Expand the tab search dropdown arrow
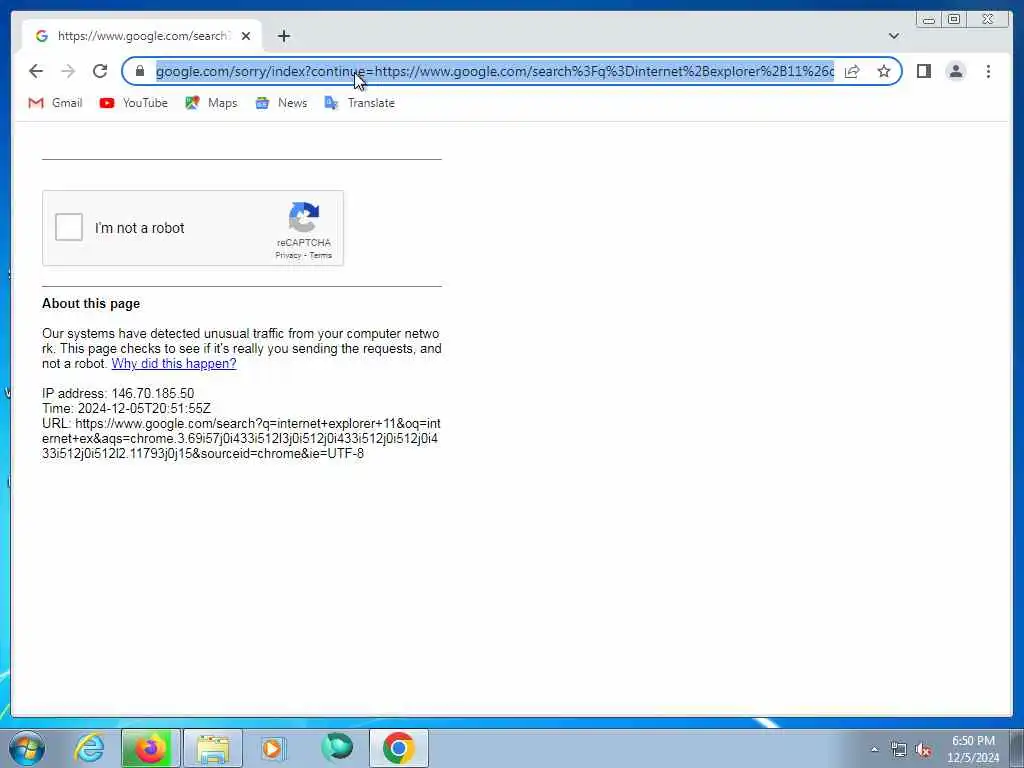Screen dimensions: 1024x768 click(x=893, y=36)
